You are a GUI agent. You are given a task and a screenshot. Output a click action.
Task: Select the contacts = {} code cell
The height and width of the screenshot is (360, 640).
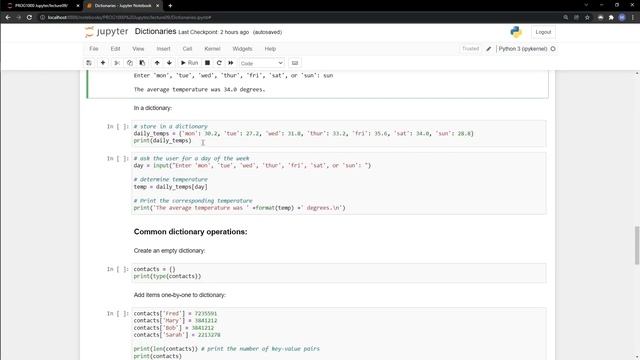(338, 273)
